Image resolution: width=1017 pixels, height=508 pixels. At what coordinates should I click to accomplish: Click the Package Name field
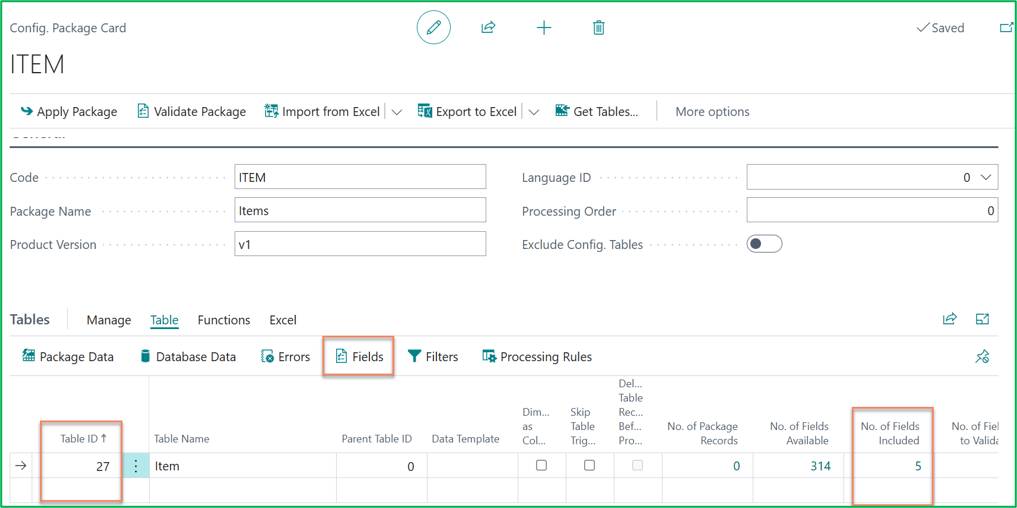pos(360,211)
